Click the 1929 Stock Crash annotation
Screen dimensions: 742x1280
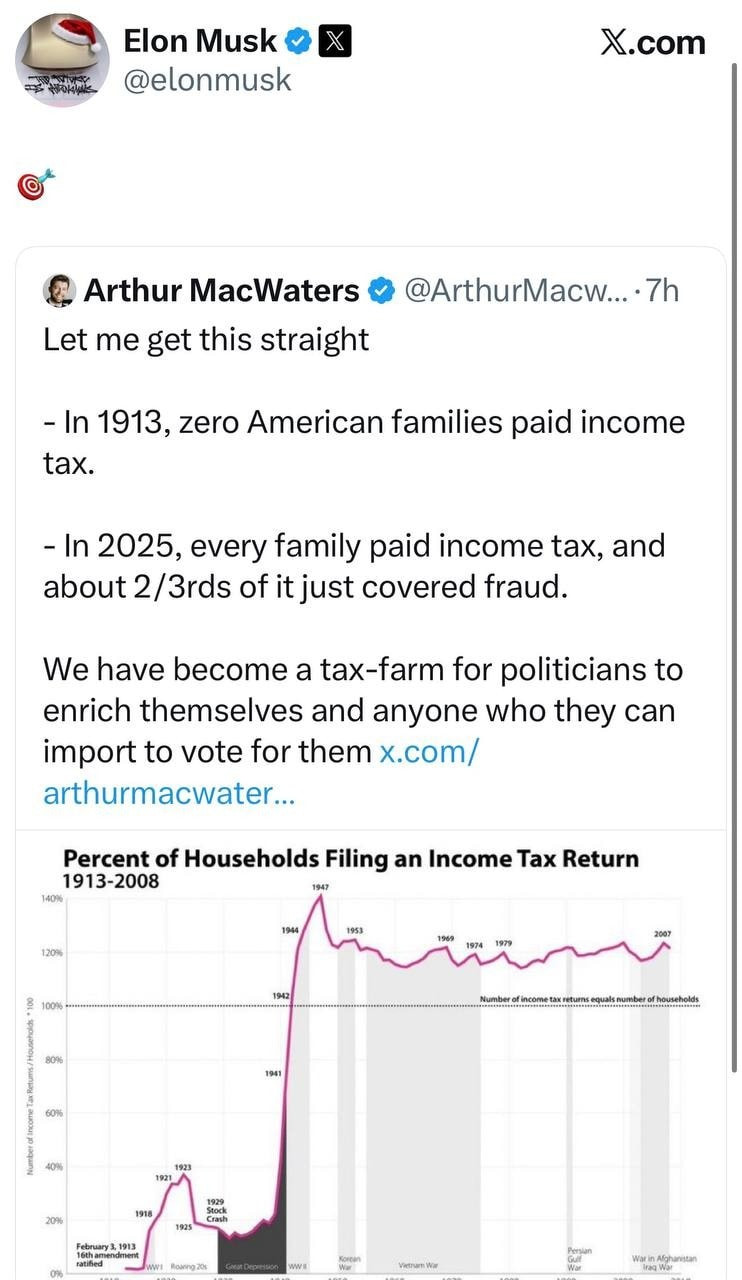click(x=216, y=1209)
